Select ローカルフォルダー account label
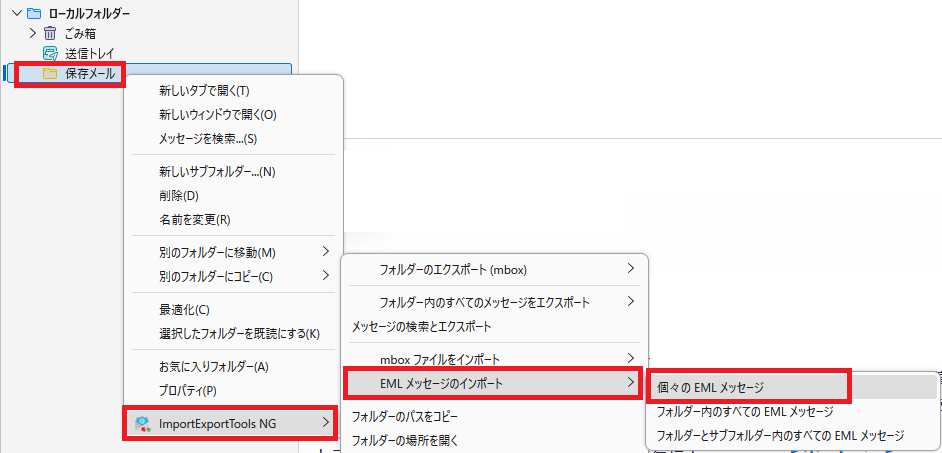This screenshot has width=942, height=453. [x=89, y=13]
